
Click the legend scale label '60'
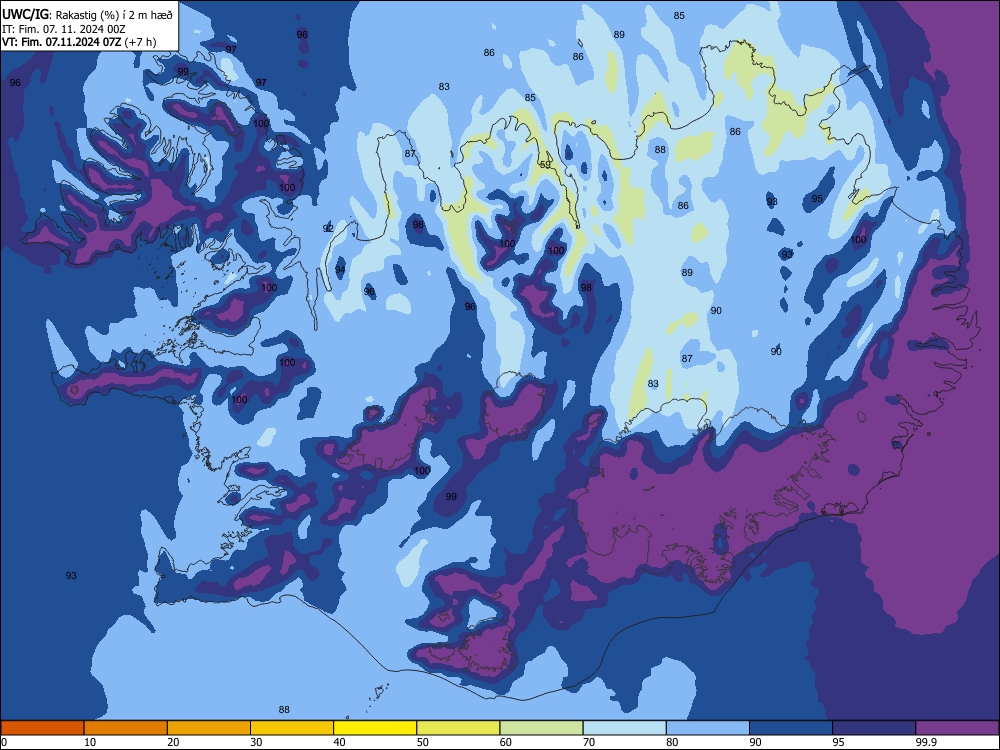tap(506, 742)
